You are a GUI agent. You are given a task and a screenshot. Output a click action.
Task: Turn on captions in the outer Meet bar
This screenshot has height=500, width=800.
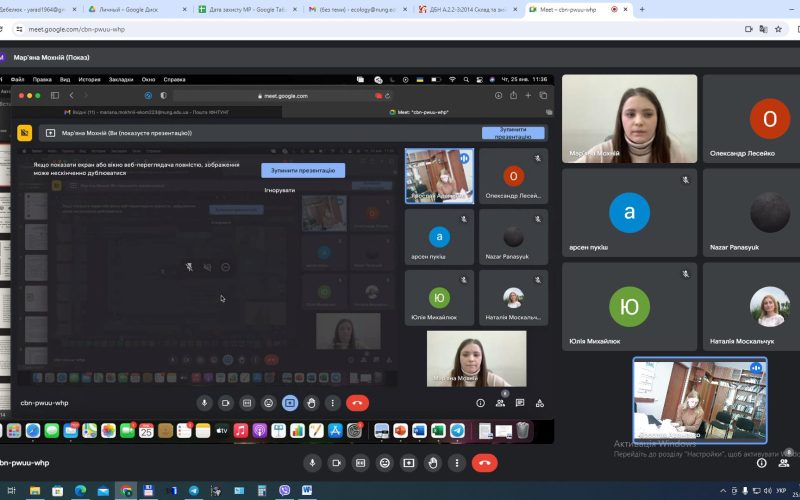point(360,463)
